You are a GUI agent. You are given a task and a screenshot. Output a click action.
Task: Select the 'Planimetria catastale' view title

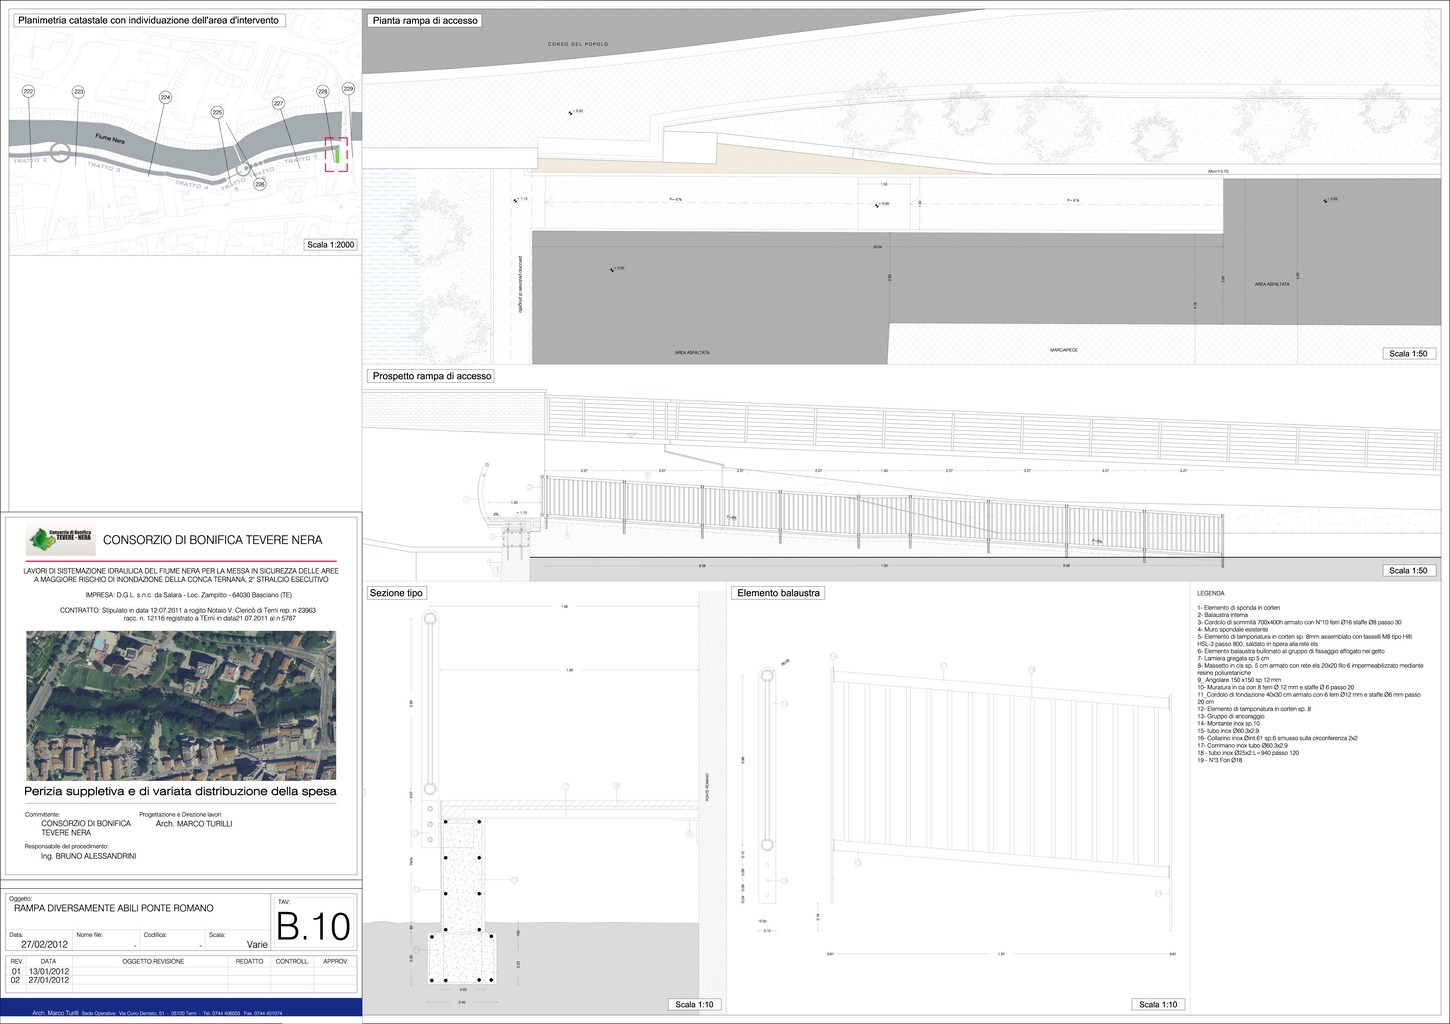click(149, 20)
